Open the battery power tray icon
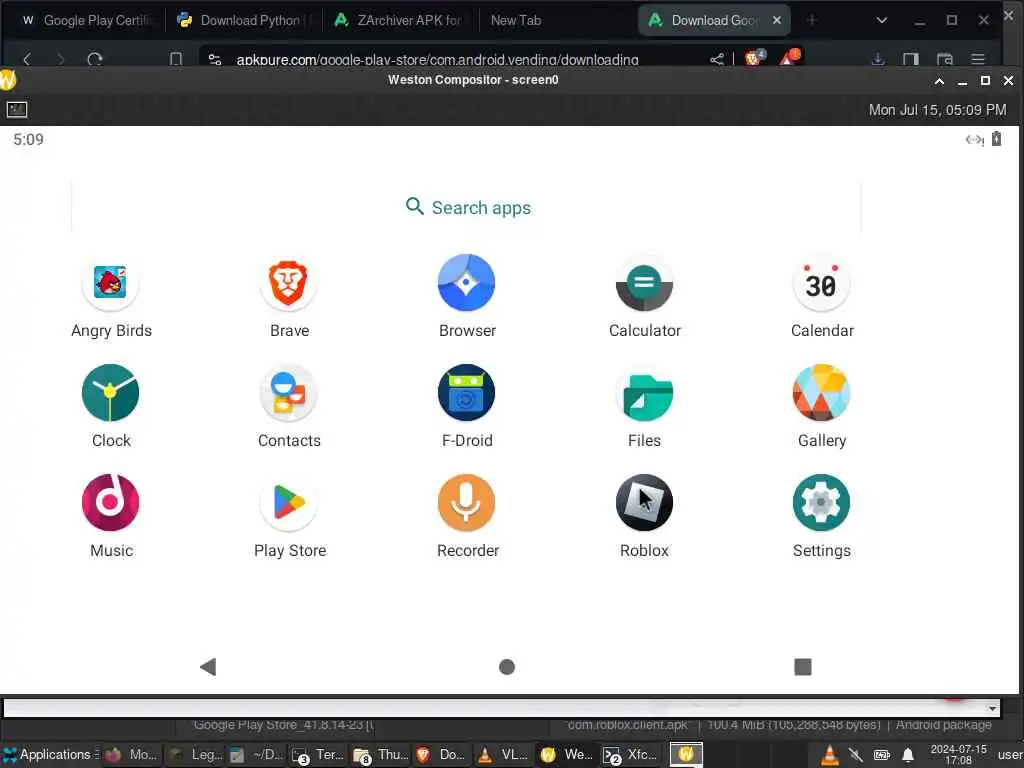Image resolution: width=1024 pixels, height=768 pixels. (x=882, y=756)
